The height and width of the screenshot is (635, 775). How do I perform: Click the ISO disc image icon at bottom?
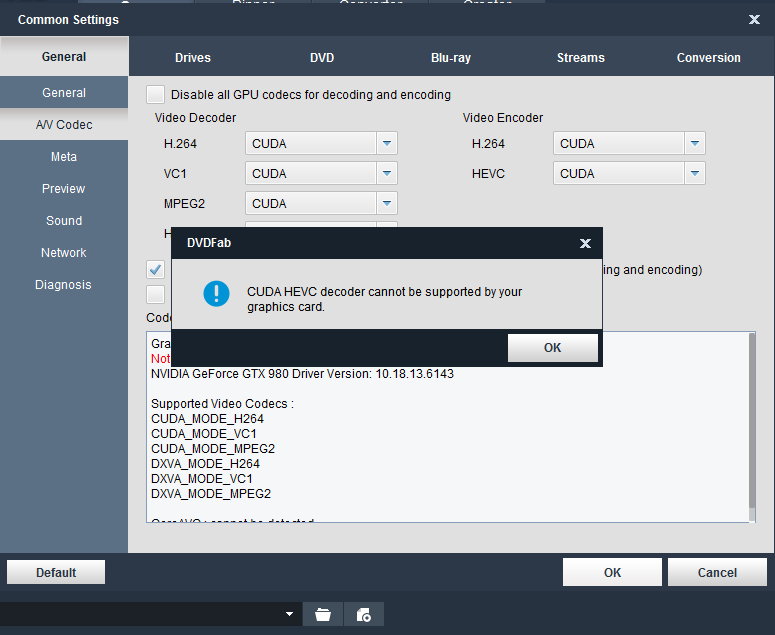pyautogui.click(x=363, y=614)
